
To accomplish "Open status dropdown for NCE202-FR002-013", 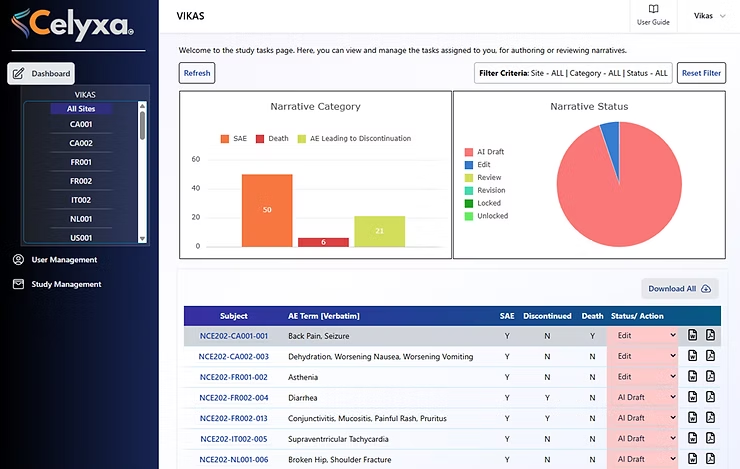I will (642, 418).
